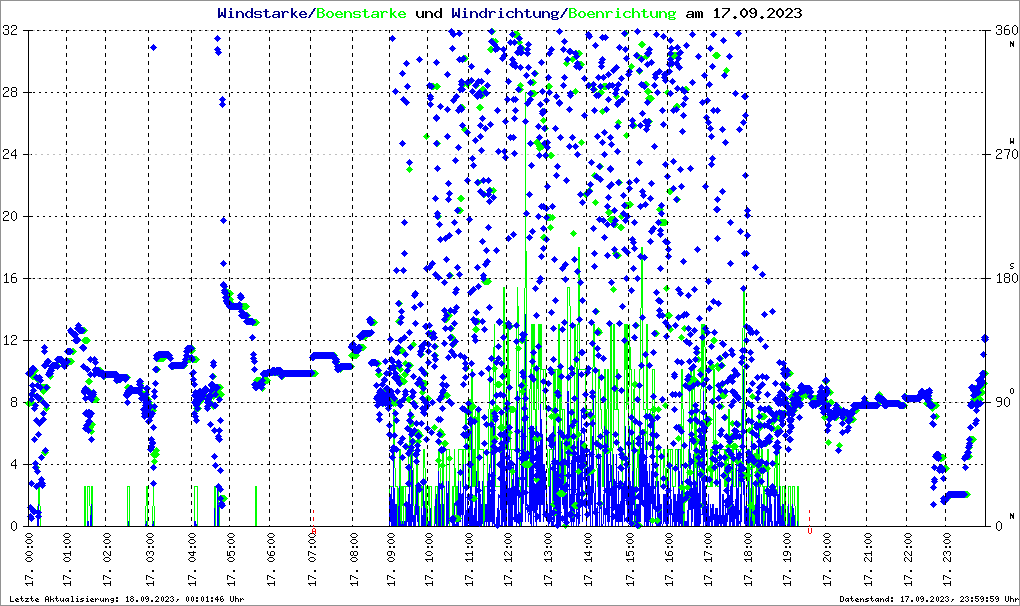Viewport: 1020px width, 606px height.
Task: Click the "360" direction axis label
Action: (x=1006, y=31)
